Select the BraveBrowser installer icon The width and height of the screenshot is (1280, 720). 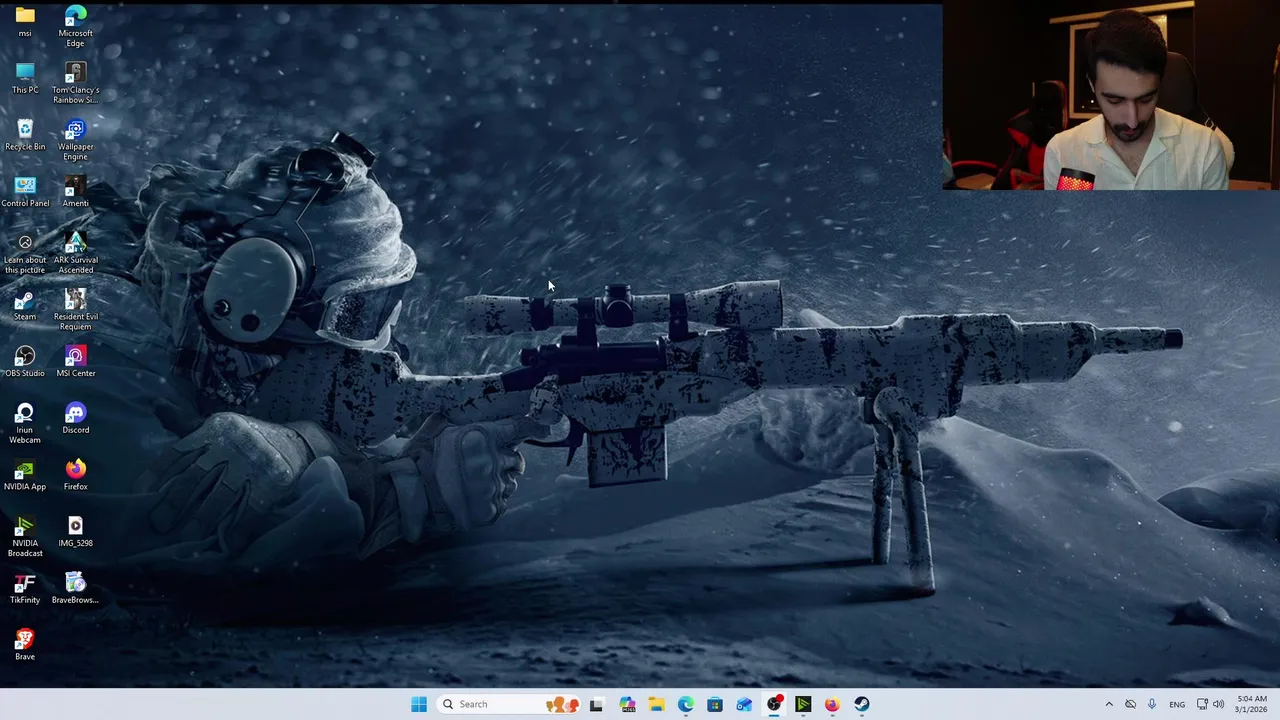[x=75, y=589]
